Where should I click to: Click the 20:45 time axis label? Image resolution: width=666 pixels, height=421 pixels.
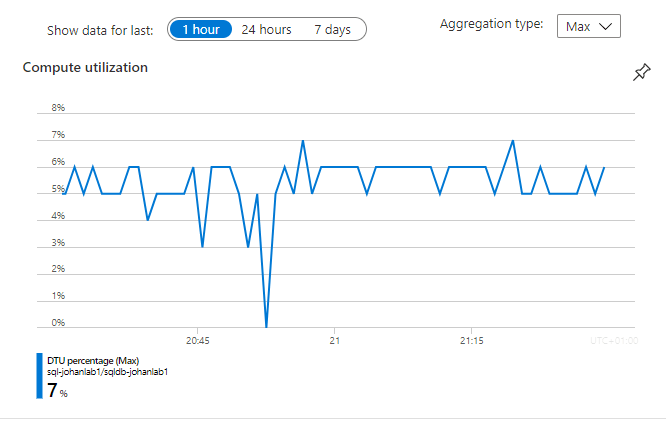[197, 341]
